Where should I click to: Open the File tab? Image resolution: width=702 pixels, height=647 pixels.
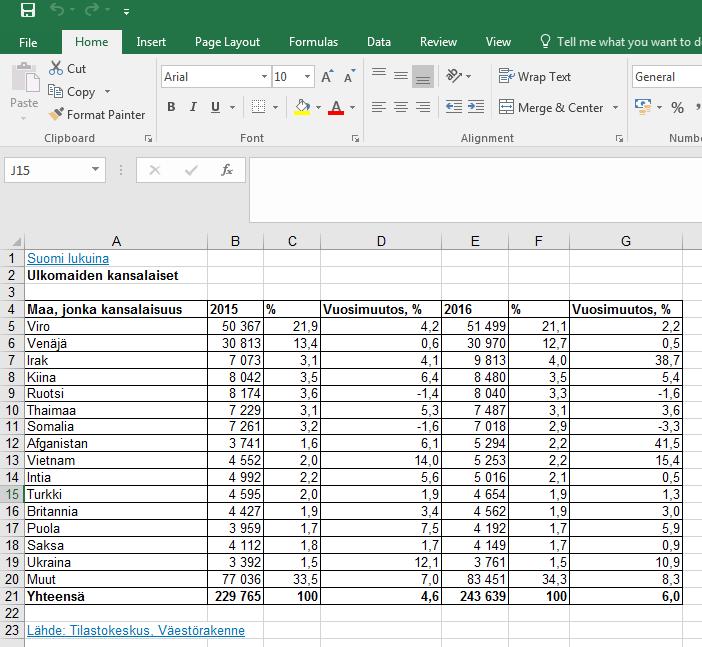[x=28, y=42]
